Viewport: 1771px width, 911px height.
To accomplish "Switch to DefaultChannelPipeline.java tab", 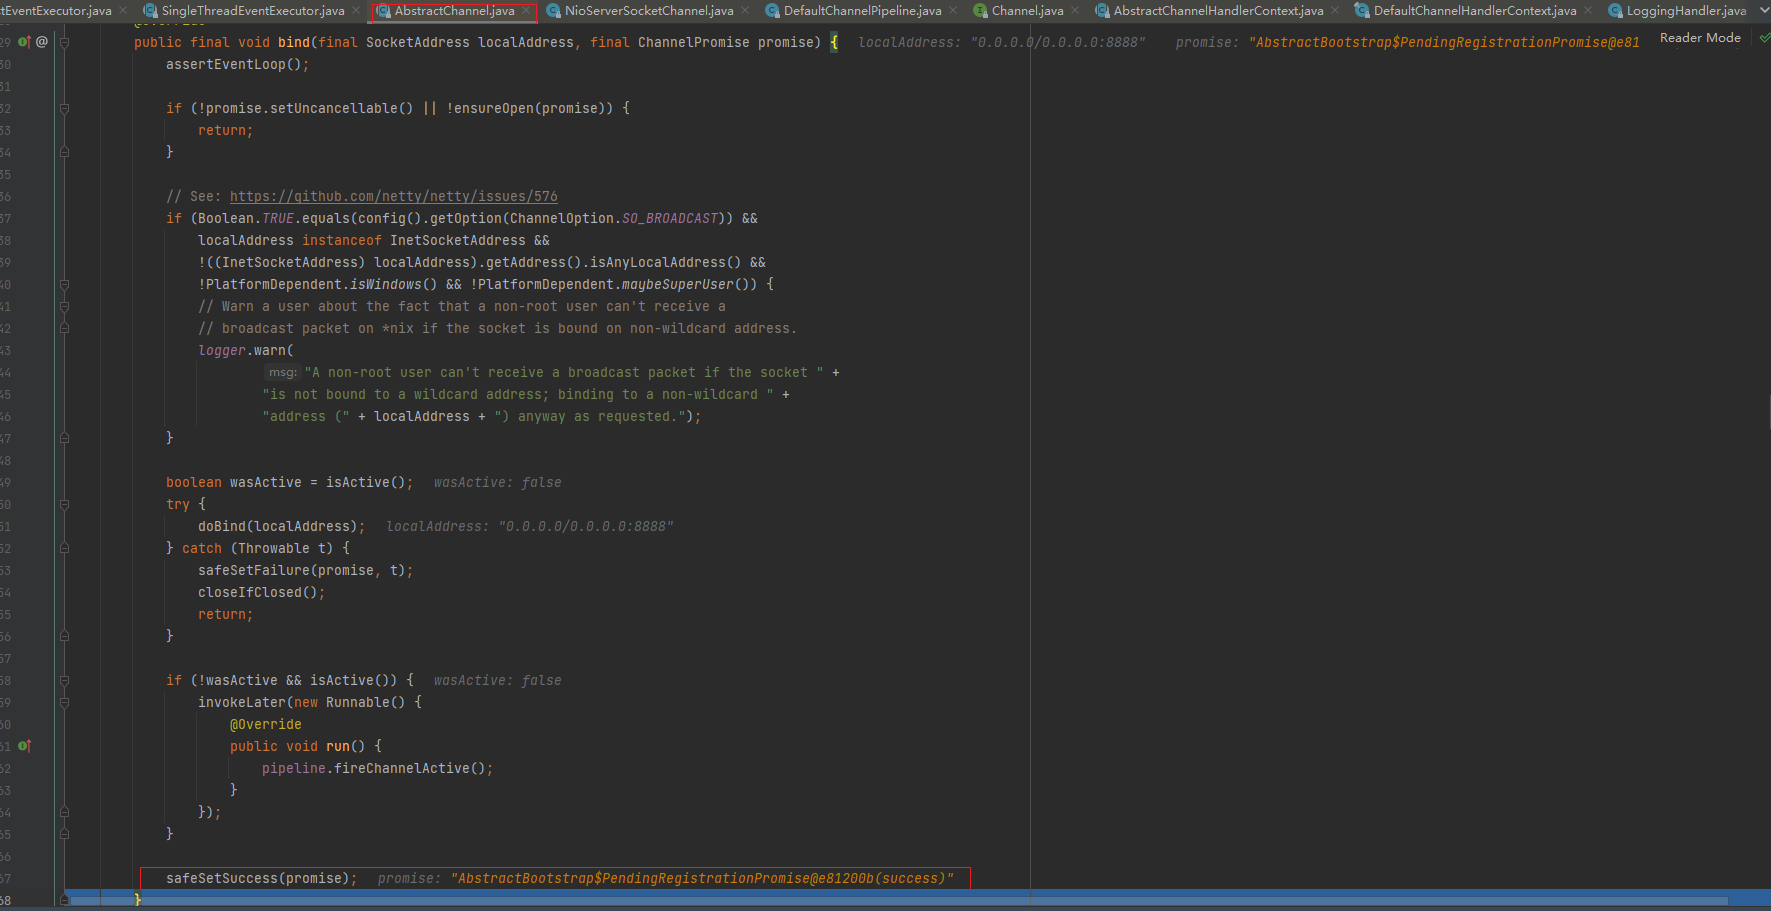I will 862,11.
